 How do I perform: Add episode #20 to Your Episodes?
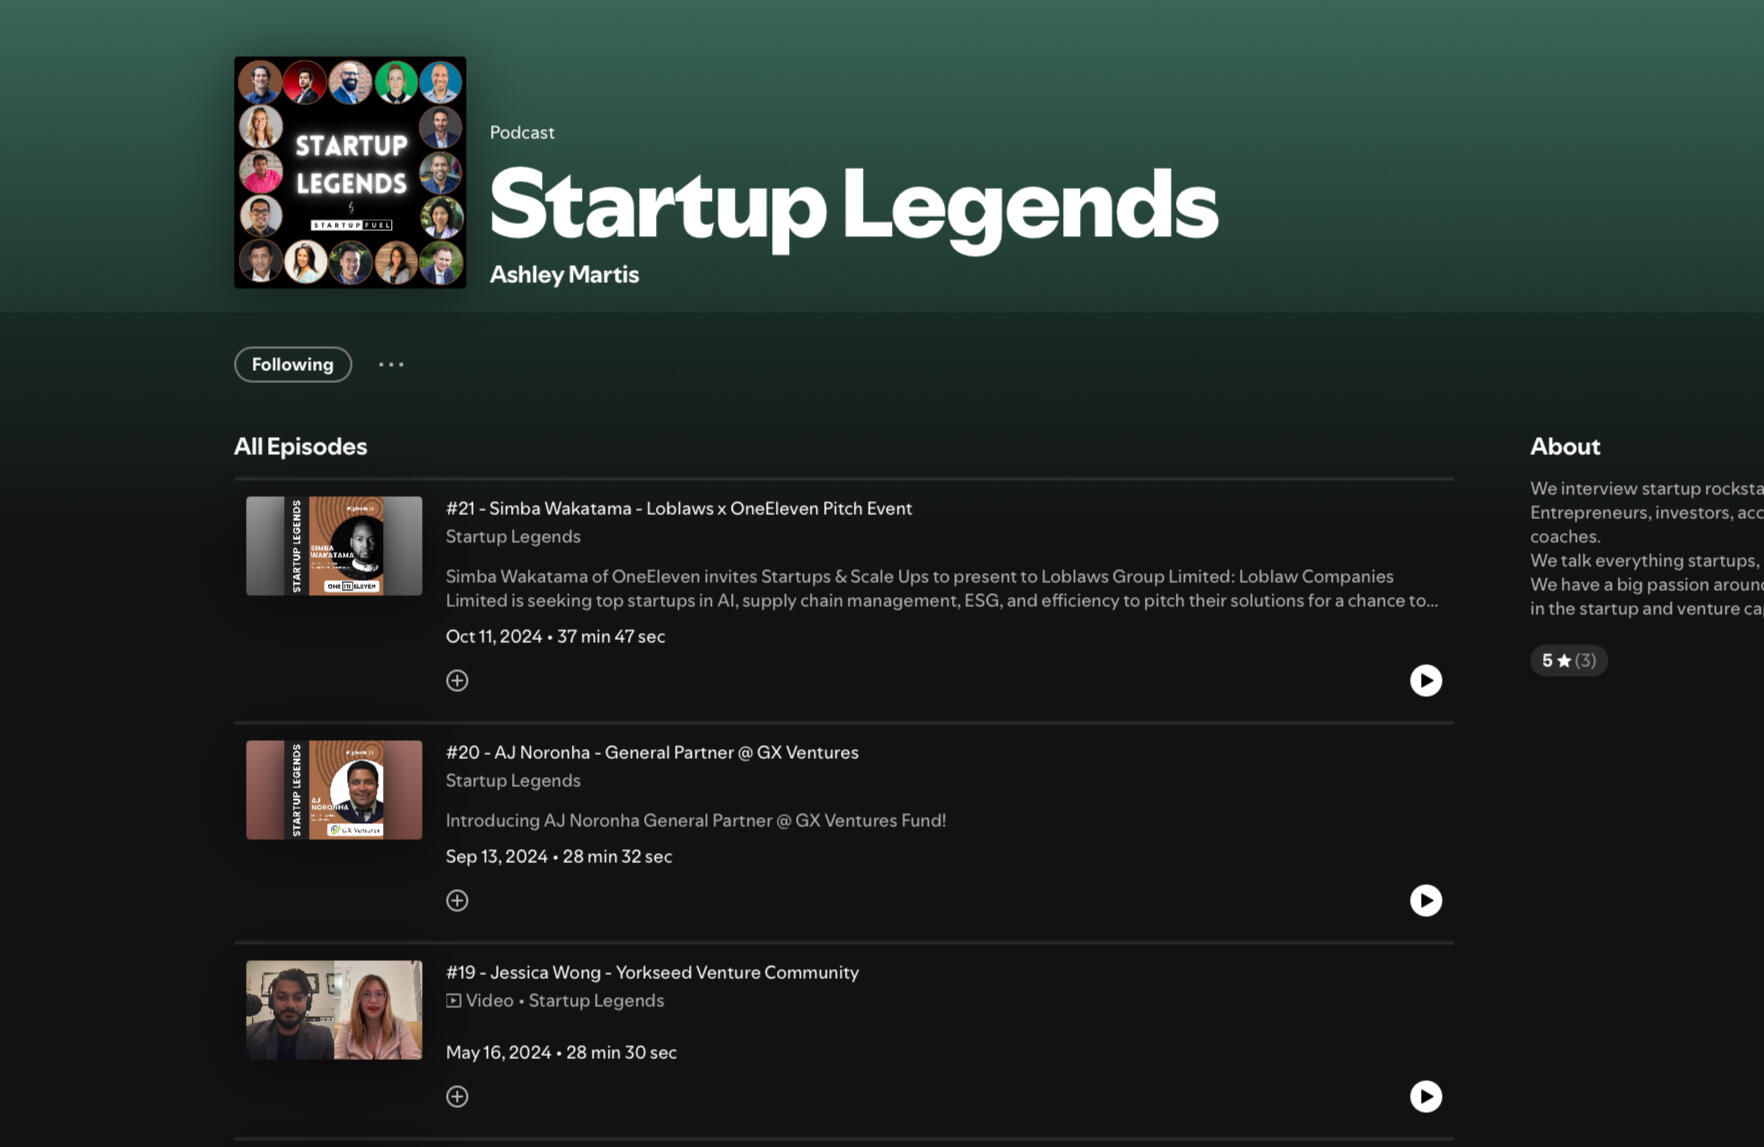(457, 900)
